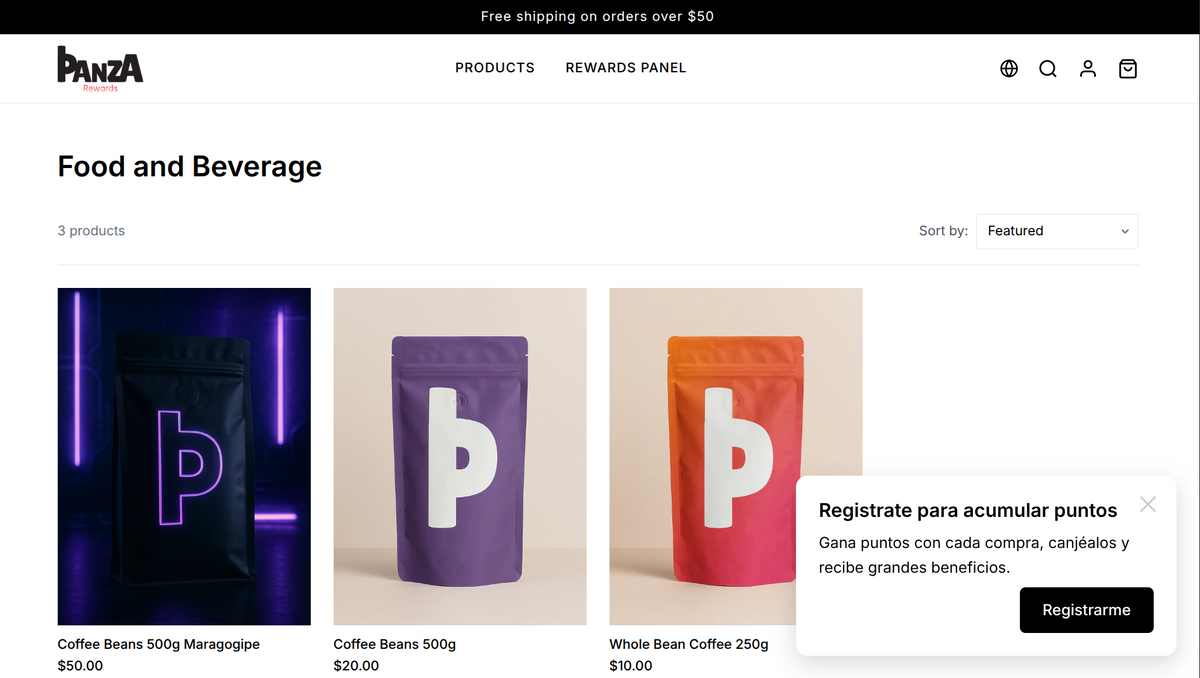Viewport: 1200px width, 678px height.
Task: Go to the PRODUCTS menu item
Action: 495,68
